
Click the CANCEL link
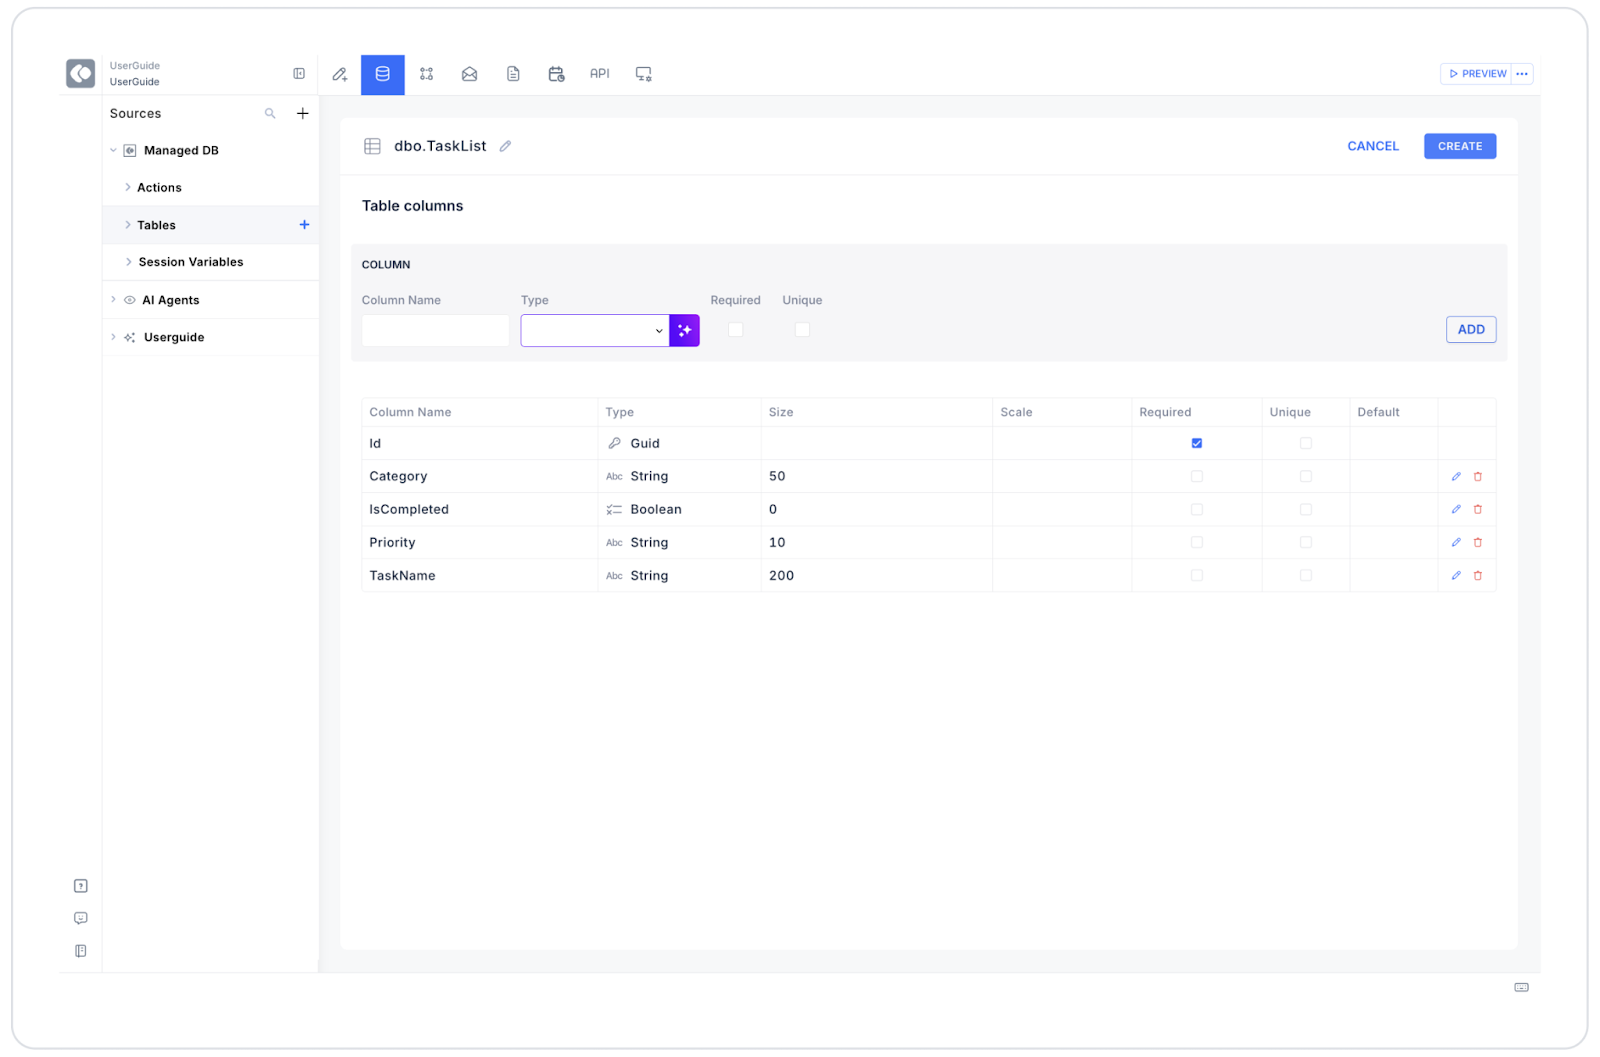click(x=1373, y=146)
